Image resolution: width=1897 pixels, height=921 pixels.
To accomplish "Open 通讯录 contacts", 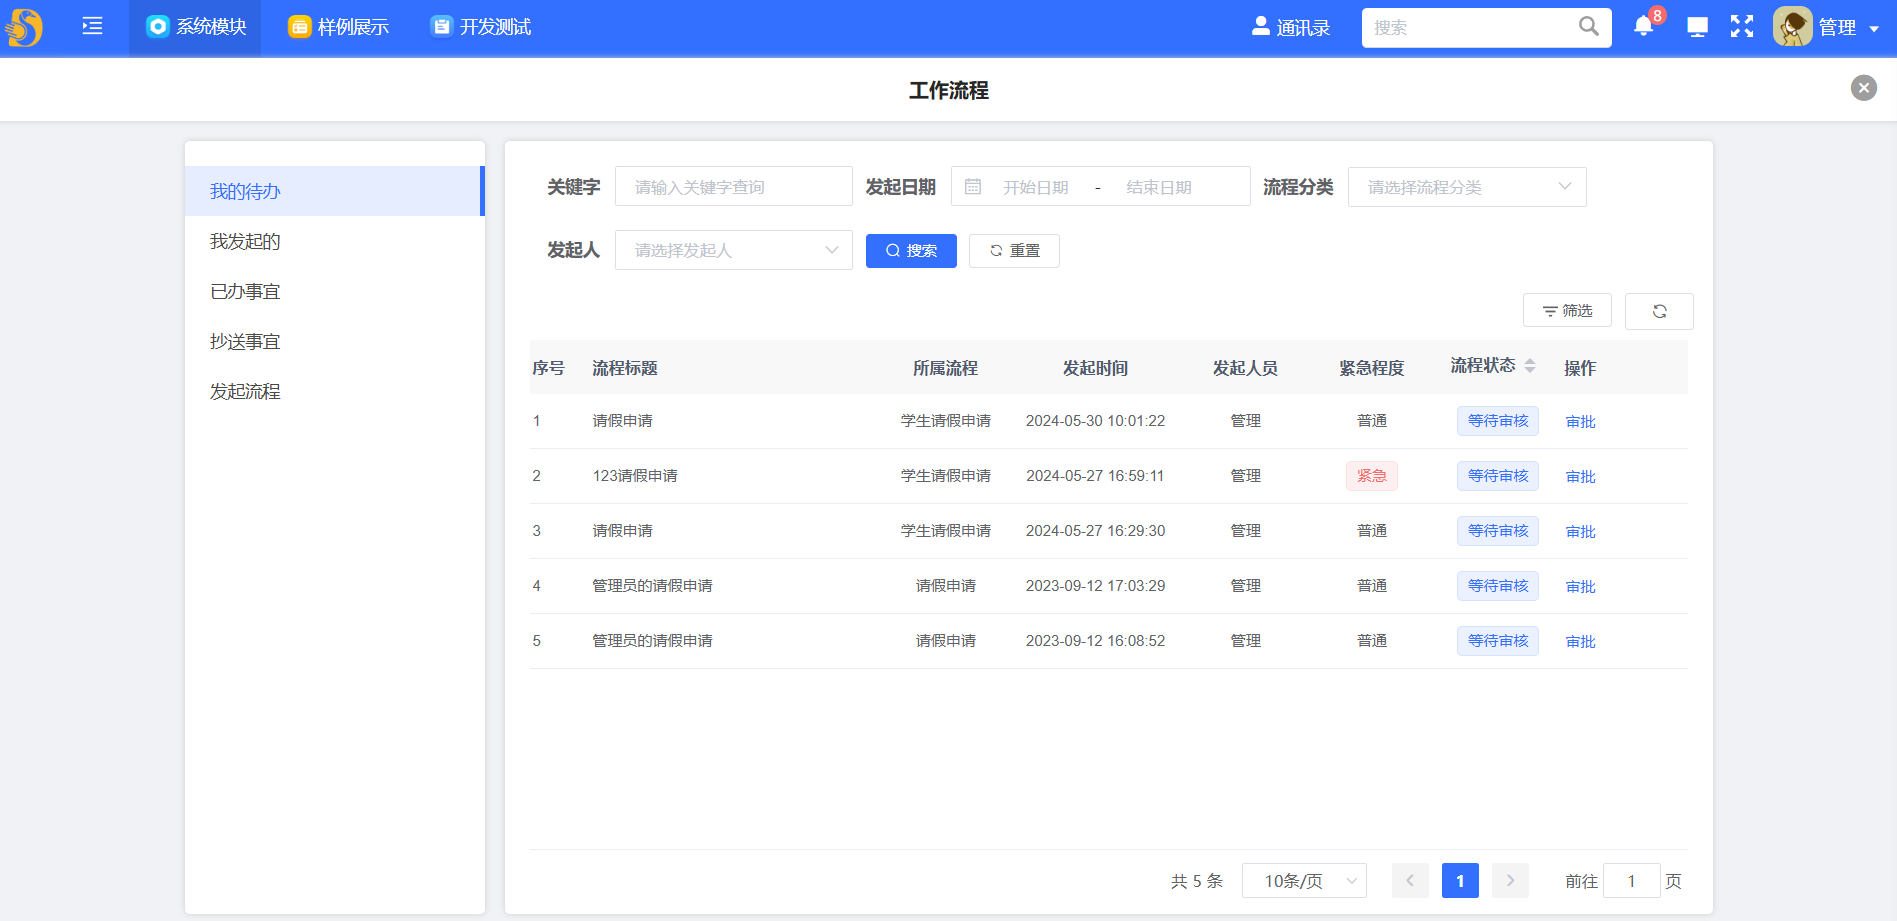I will 1291,27.
